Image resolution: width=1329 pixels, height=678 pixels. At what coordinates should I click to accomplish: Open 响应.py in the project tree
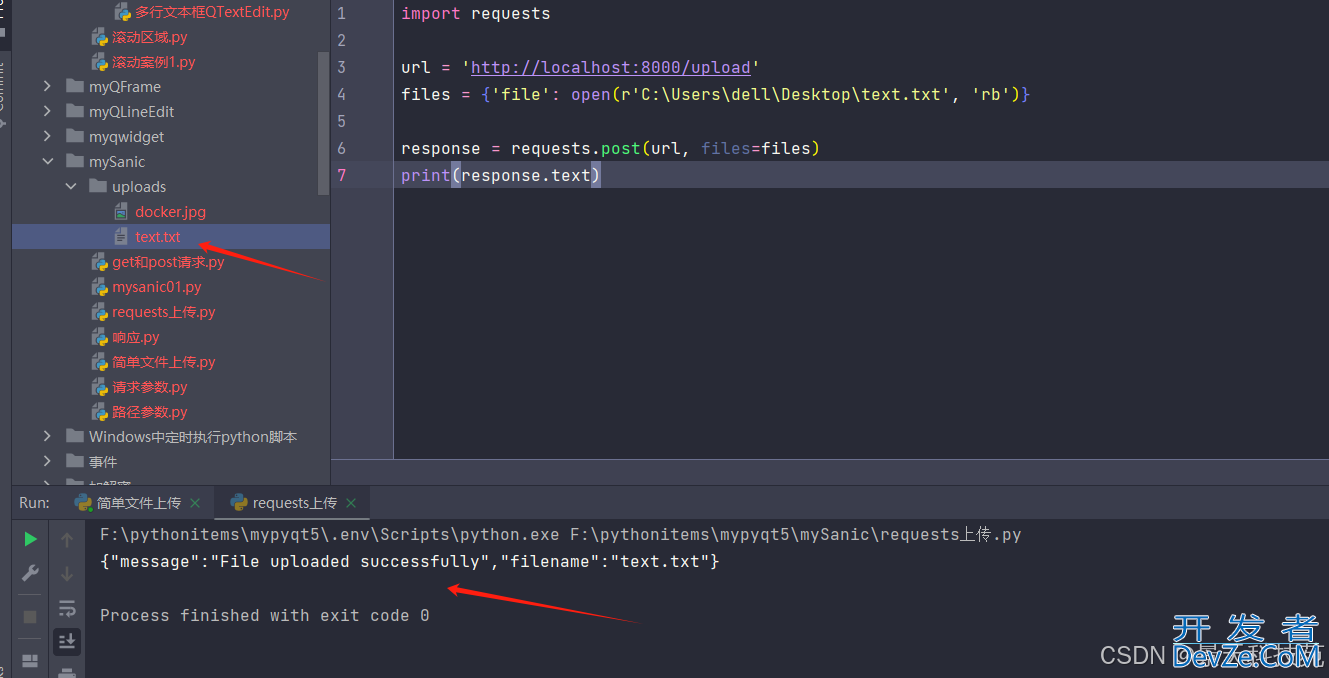pos(136,337)
